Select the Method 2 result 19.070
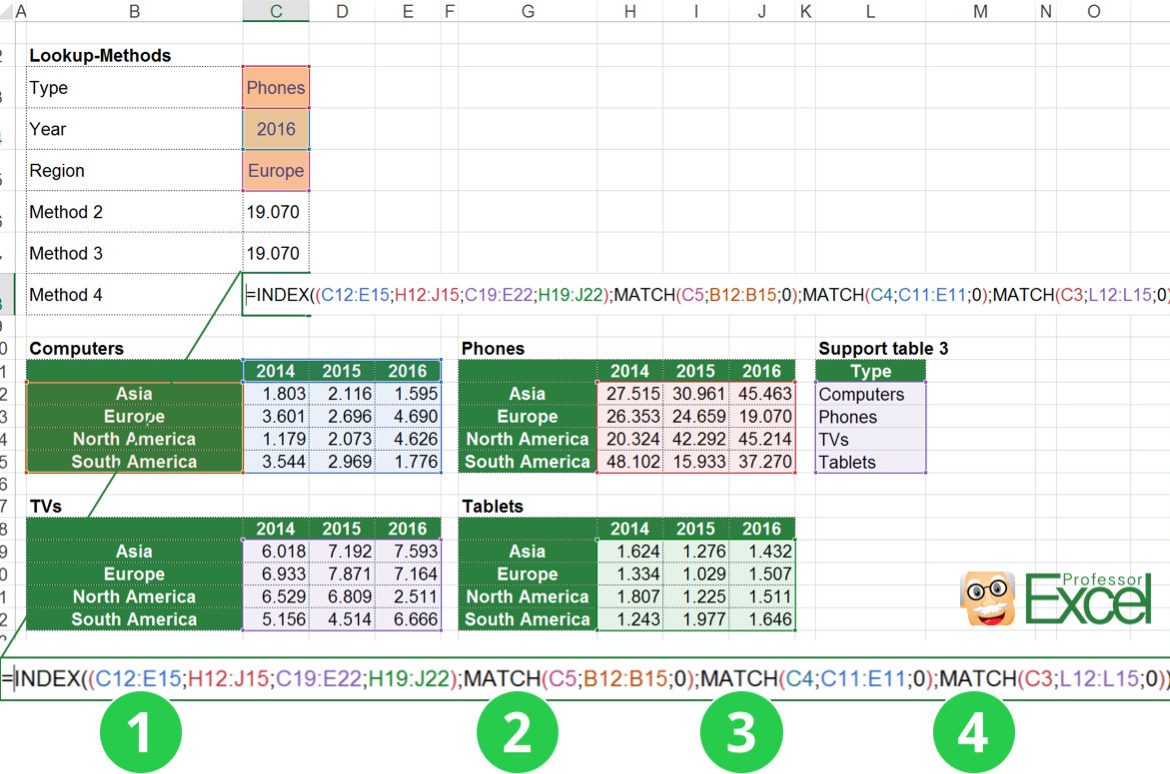 (x=276, y=211)
